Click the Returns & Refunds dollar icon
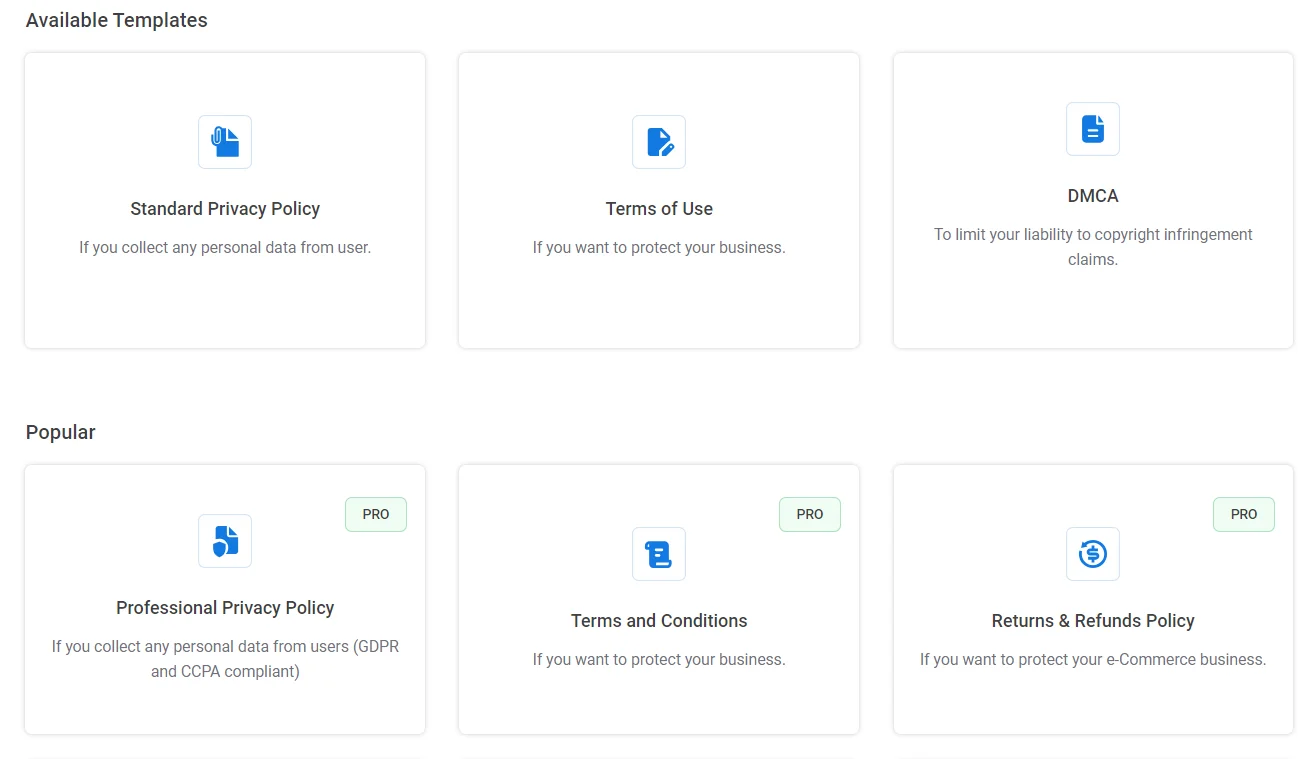Screen dimensions: 1315x759 (x=1092, y=553)
